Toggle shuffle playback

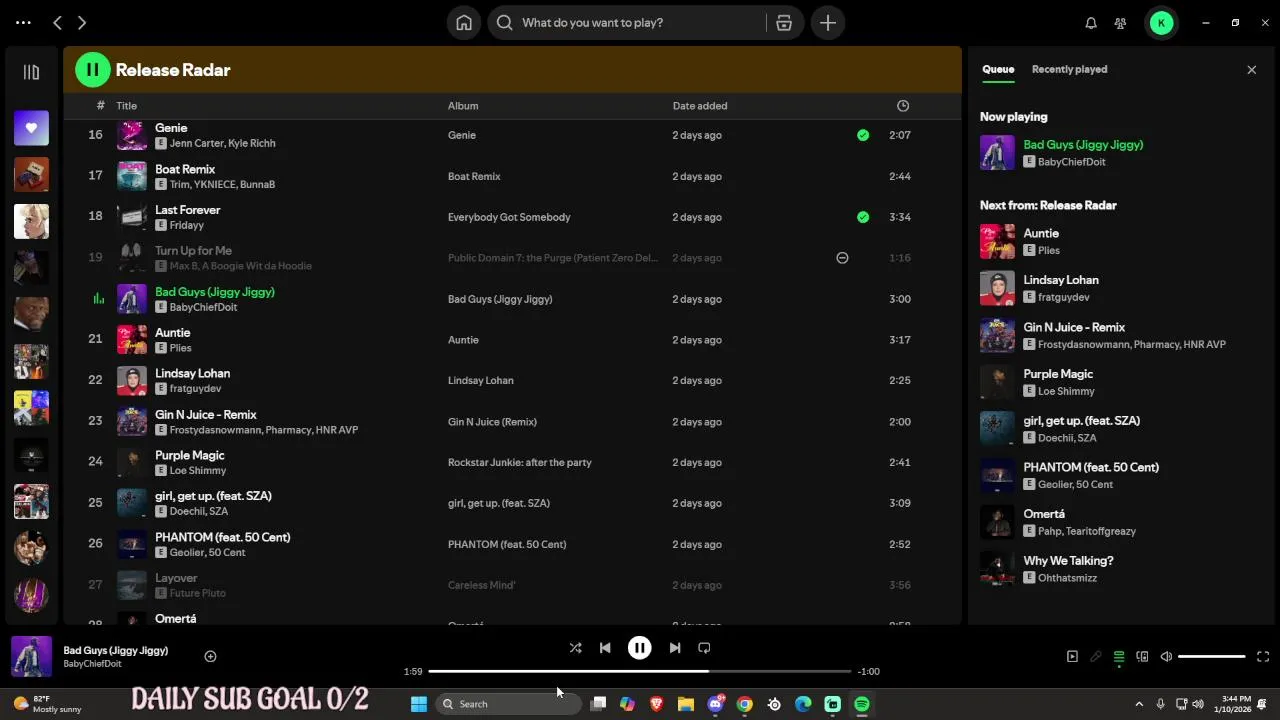point(575,648)
